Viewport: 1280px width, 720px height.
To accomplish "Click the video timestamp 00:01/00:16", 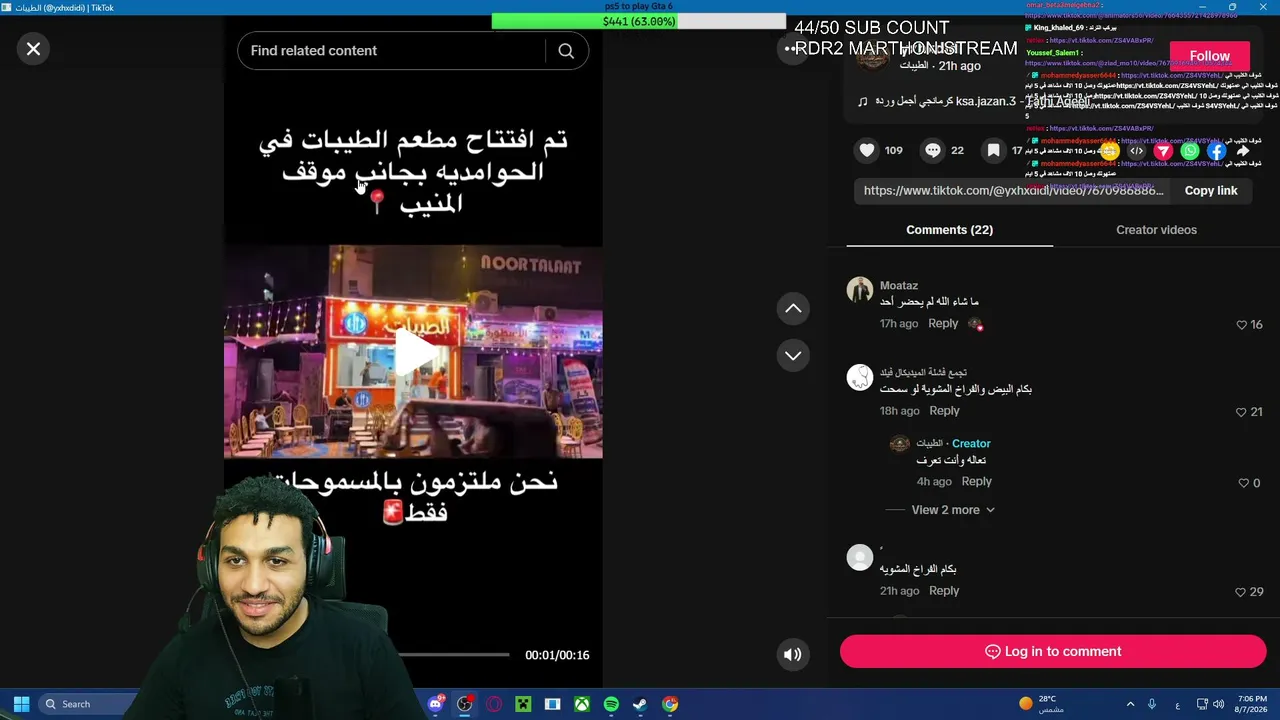I will coord(557,655).
